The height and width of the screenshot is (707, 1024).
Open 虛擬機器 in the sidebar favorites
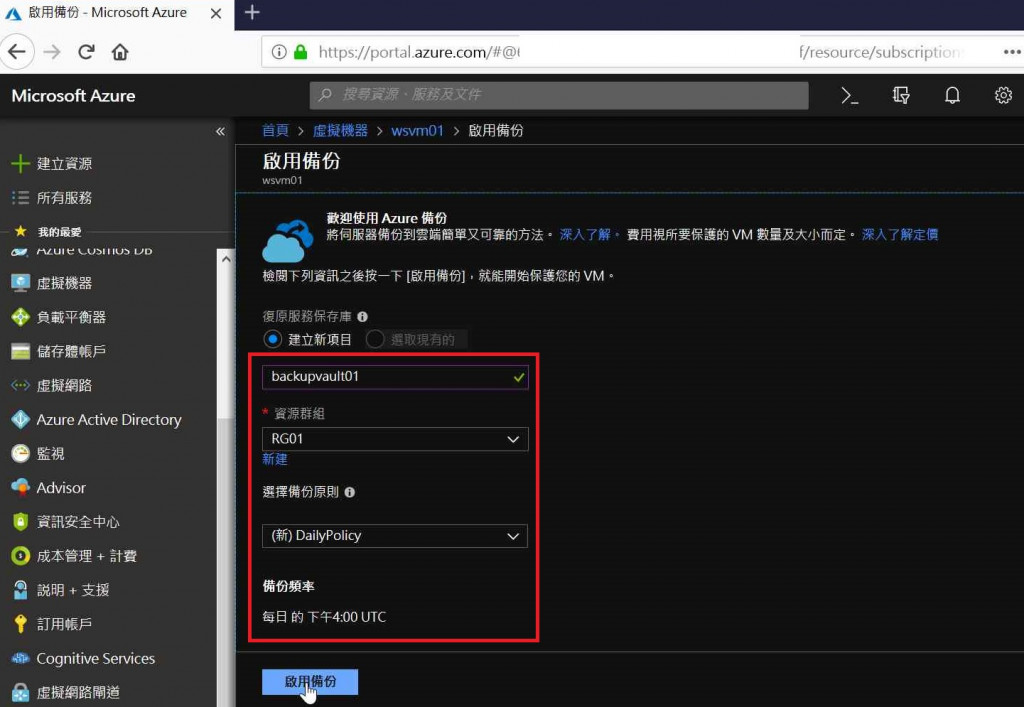coord(64,283)
